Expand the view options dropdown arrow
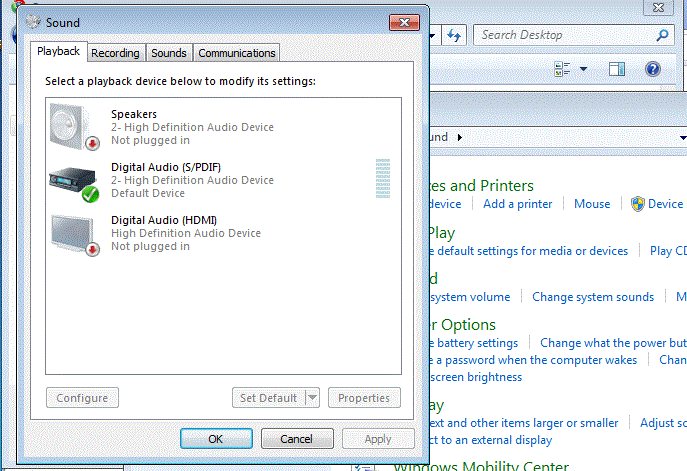The width and height of the screenshot is (687, 471). coord(583,69)
